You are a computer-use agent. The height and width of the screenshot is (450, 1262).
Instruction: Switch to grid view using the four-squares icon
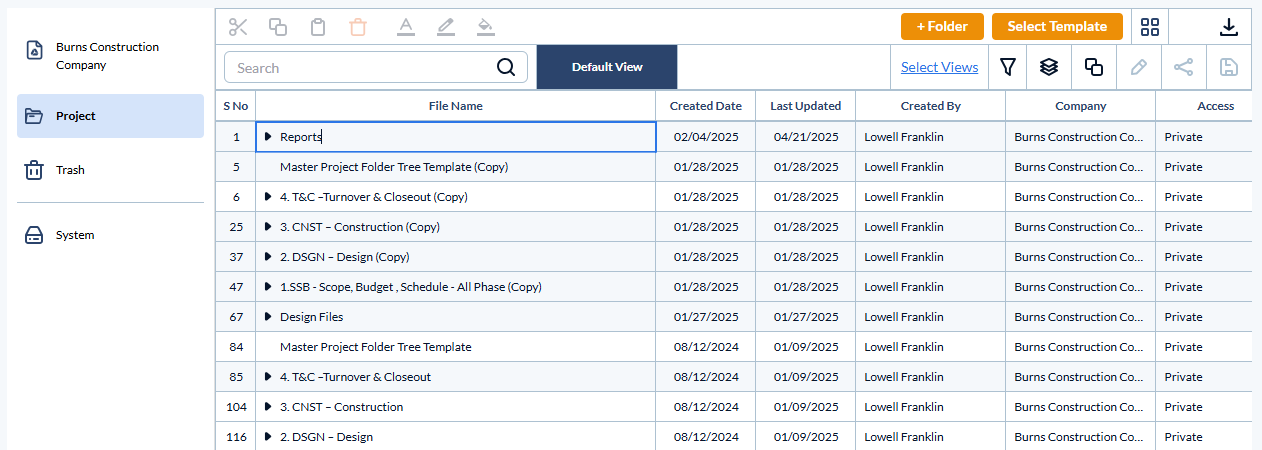tap(1150, 27)
